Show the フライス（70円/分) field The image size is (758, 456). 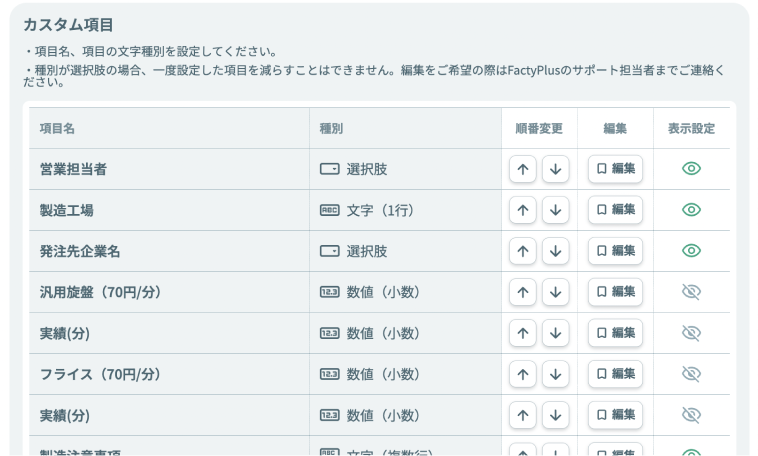[691, 374]
